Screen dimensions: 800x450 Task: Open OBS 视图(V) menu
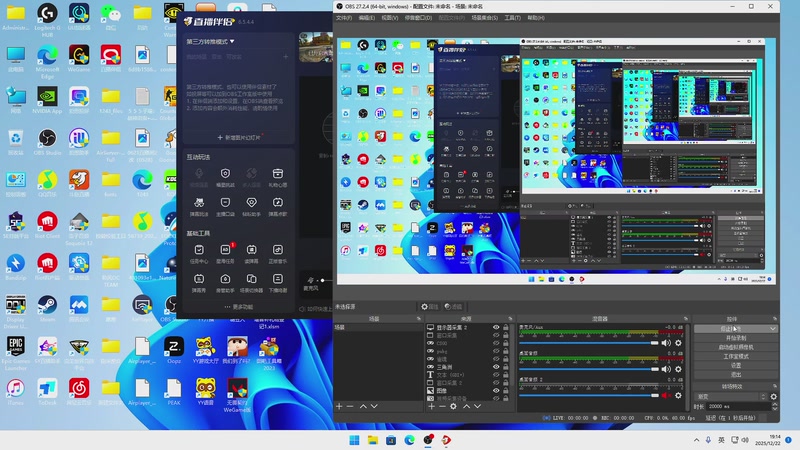[390, 17]
